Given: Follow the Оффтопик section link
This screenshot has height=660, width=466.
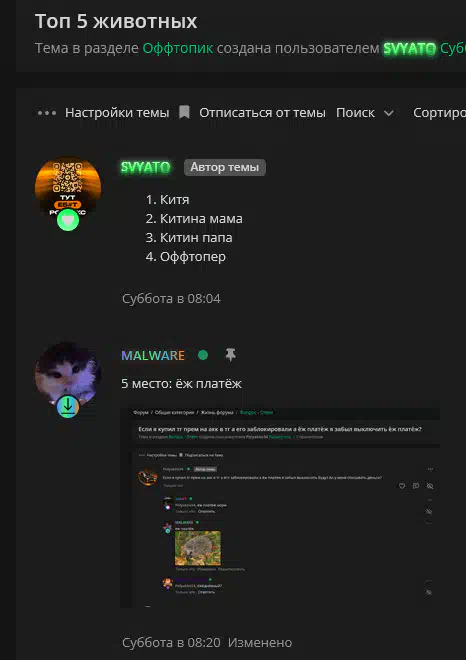Looking at the screenshot, I should click(178, 48).
